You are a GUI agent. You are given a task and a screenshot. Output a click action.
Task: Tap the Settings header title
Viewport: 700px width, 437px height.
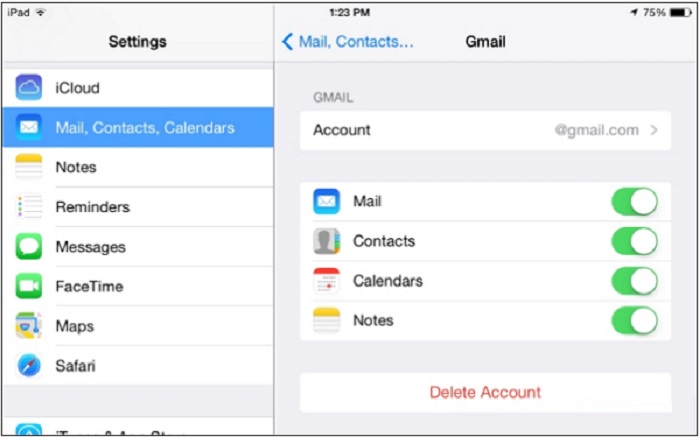(138, 42)
